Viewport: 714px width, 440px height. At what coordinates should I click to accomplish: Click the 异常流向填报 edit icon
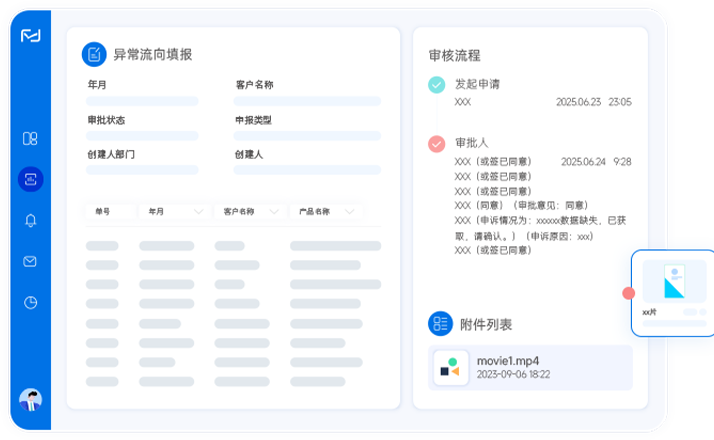(x=94, y=54)
